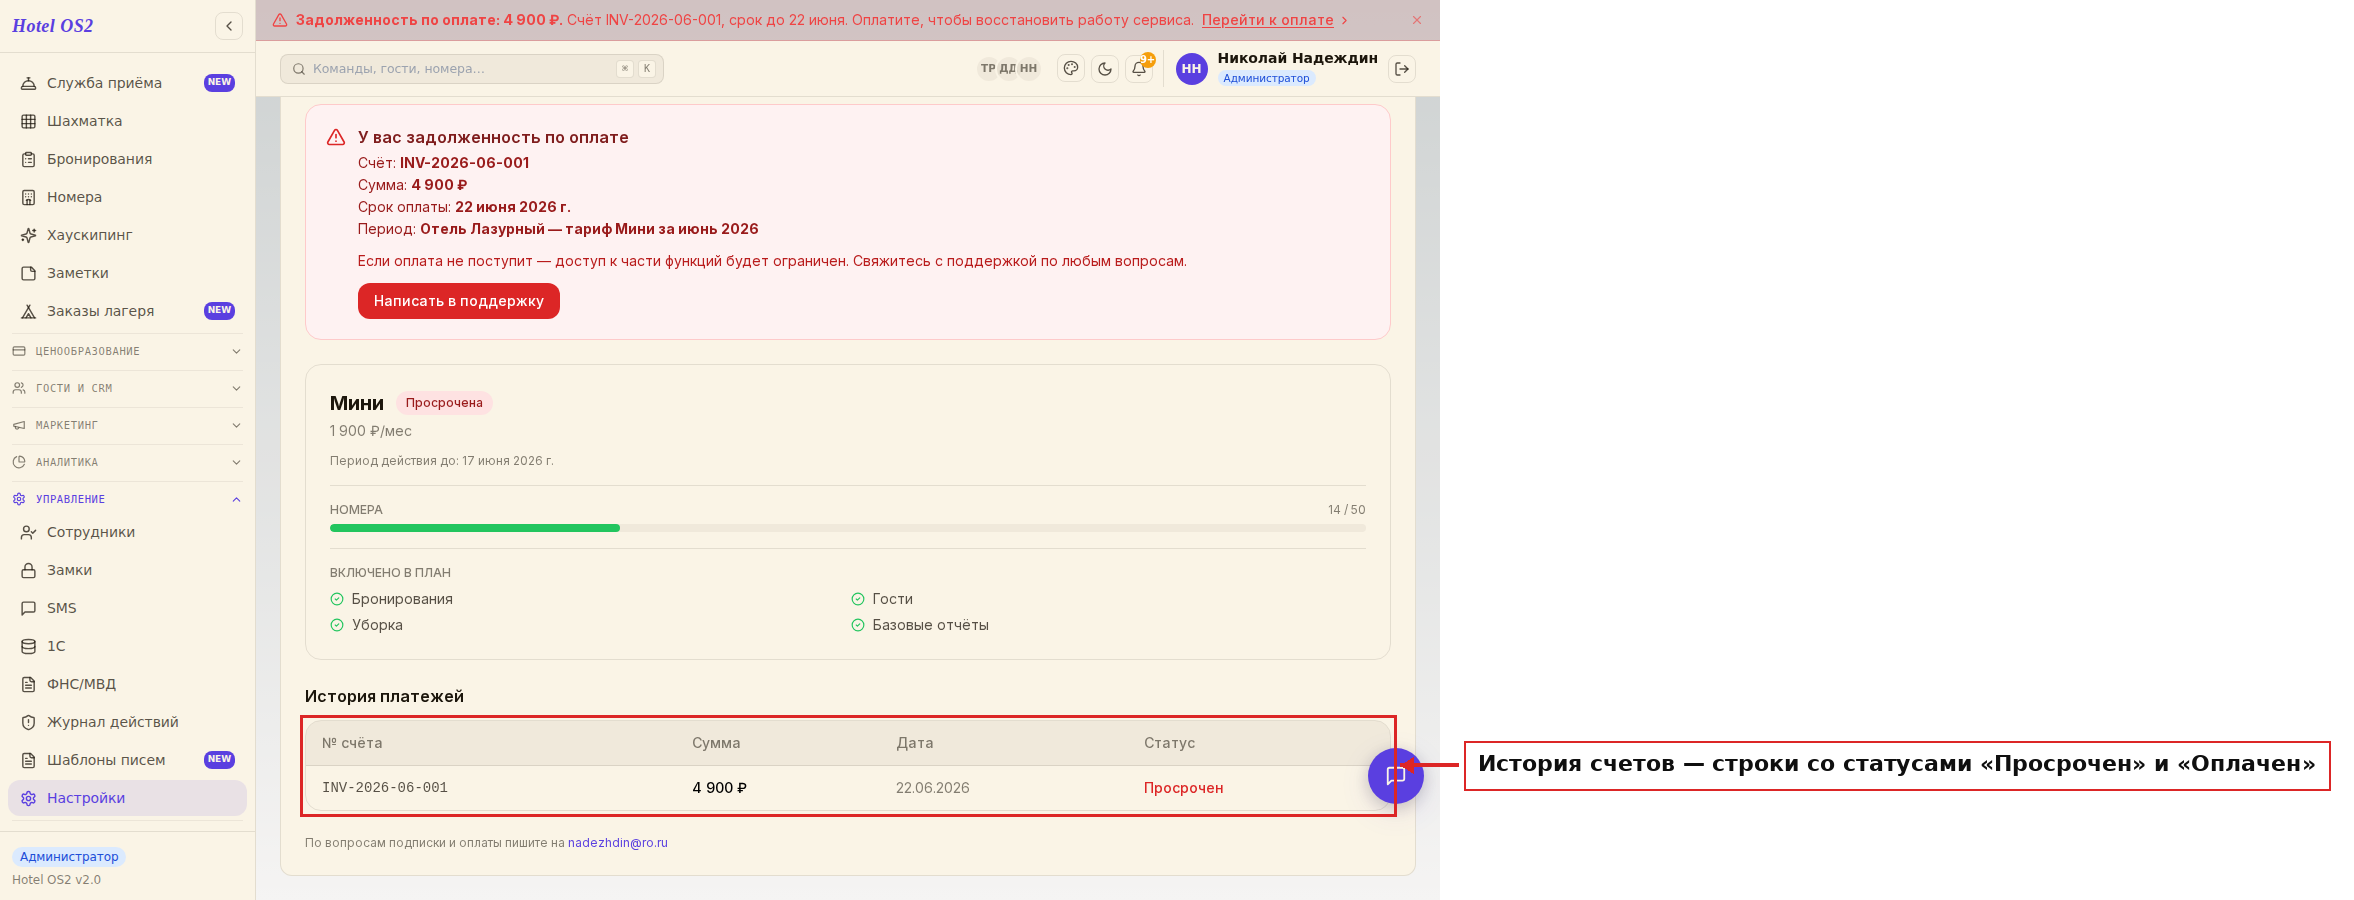The height and width of the screenshot is (900, 2354).
Task: Expand the Гости и CRM section
Action: point(127,388)
